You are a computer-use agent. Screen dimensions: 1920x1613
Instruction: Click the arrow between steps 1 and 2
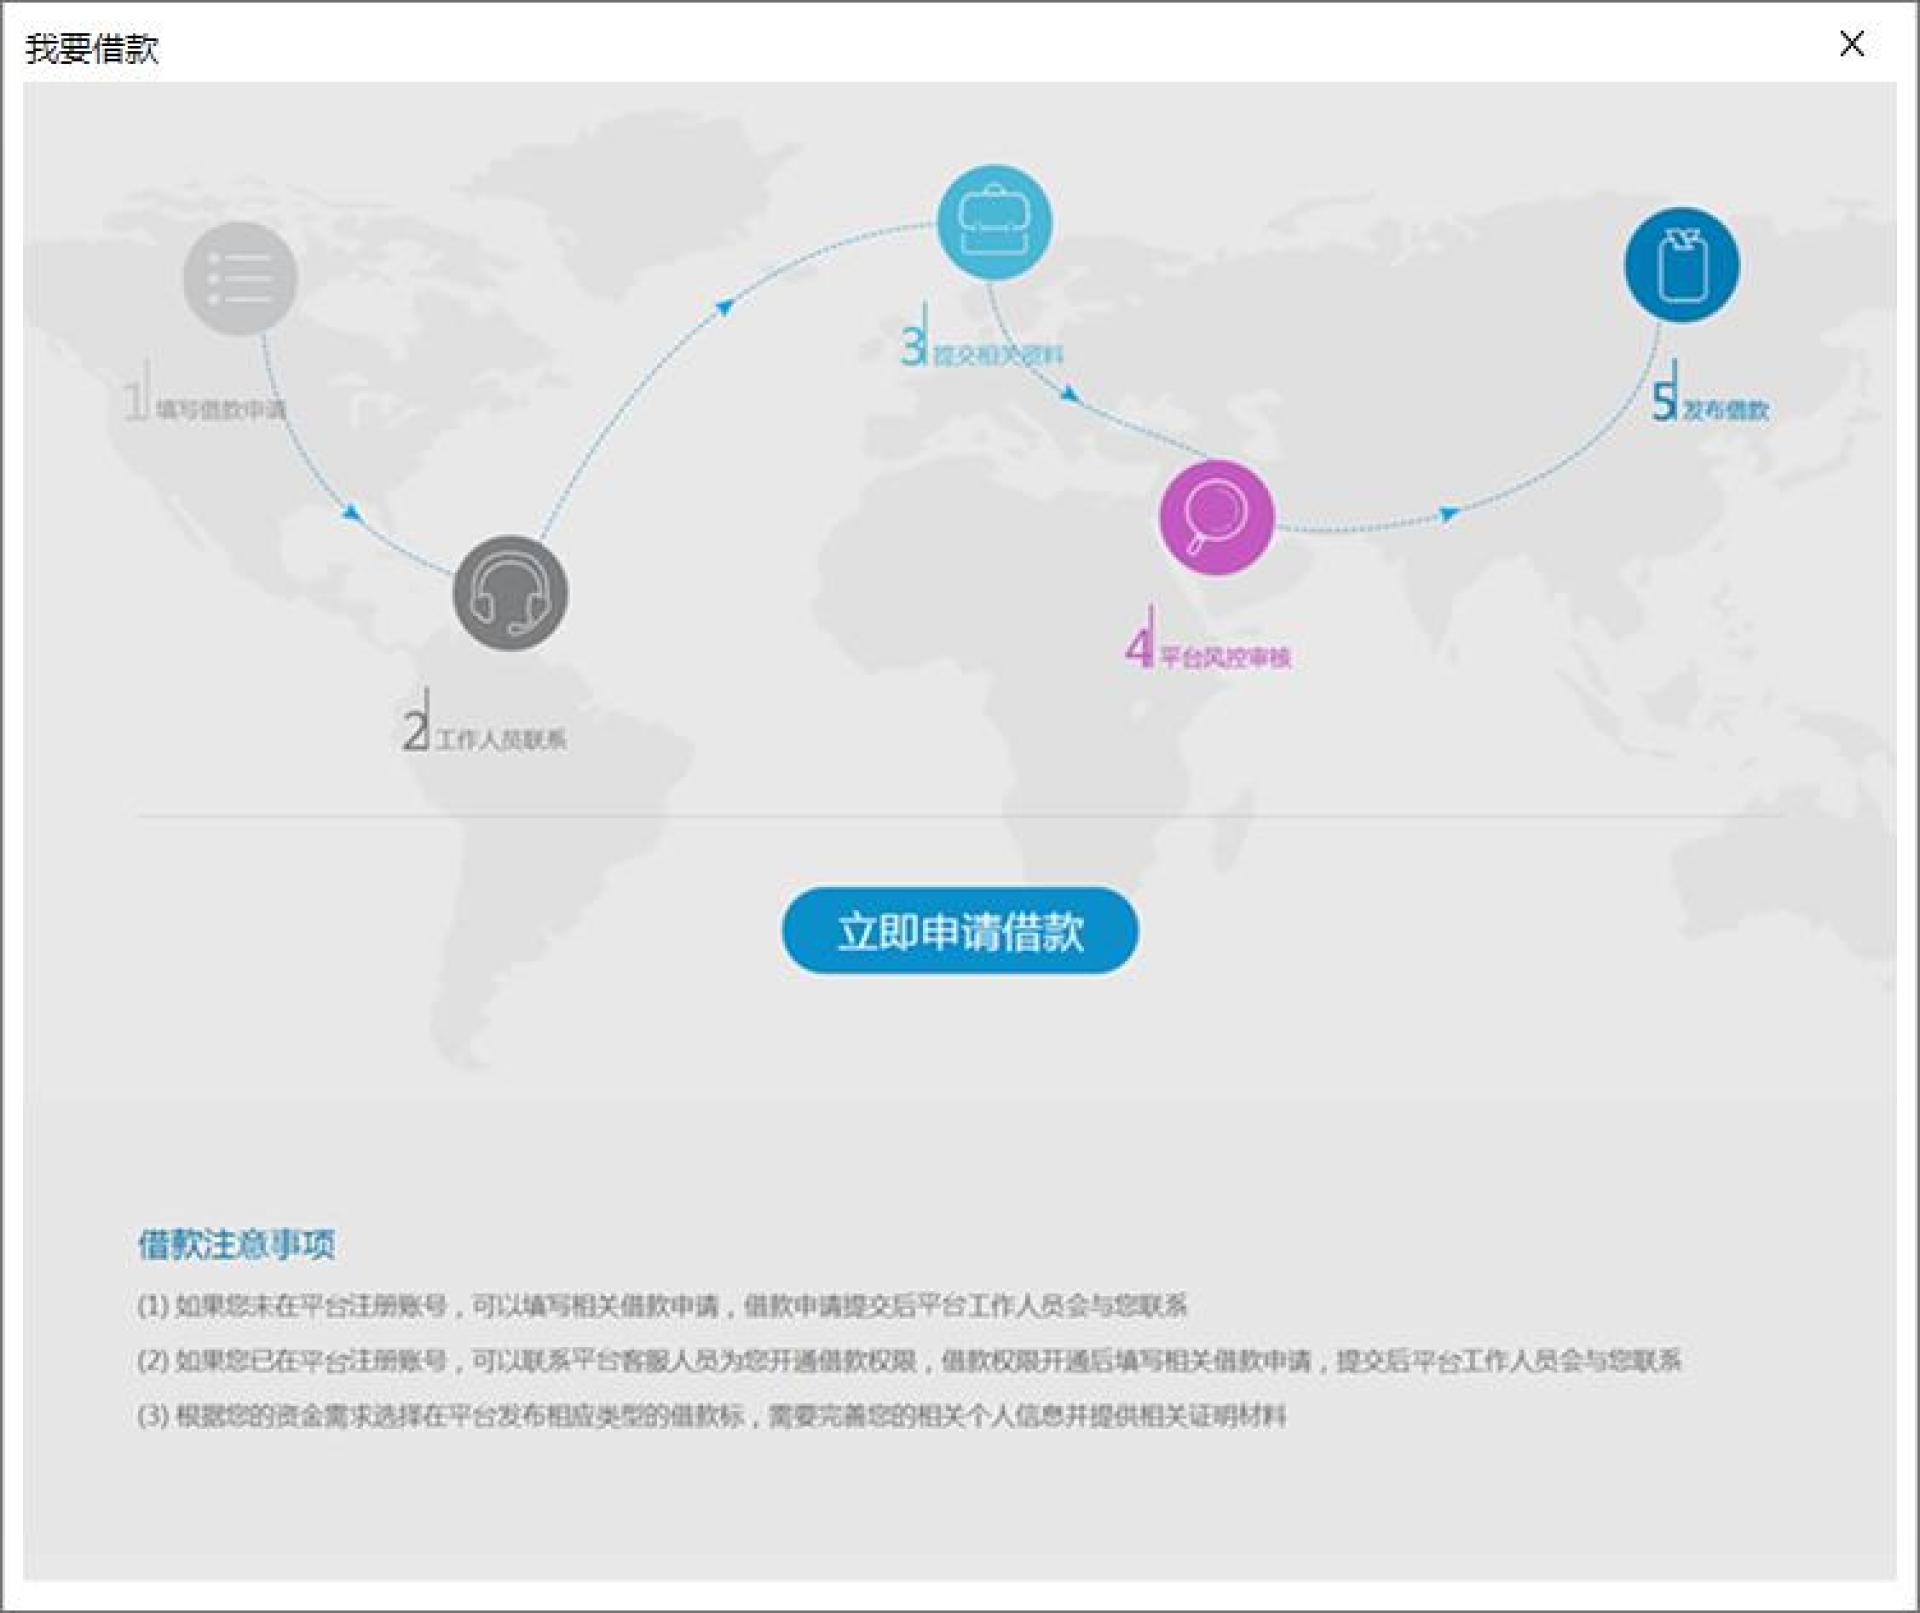(x=352, y=513)
